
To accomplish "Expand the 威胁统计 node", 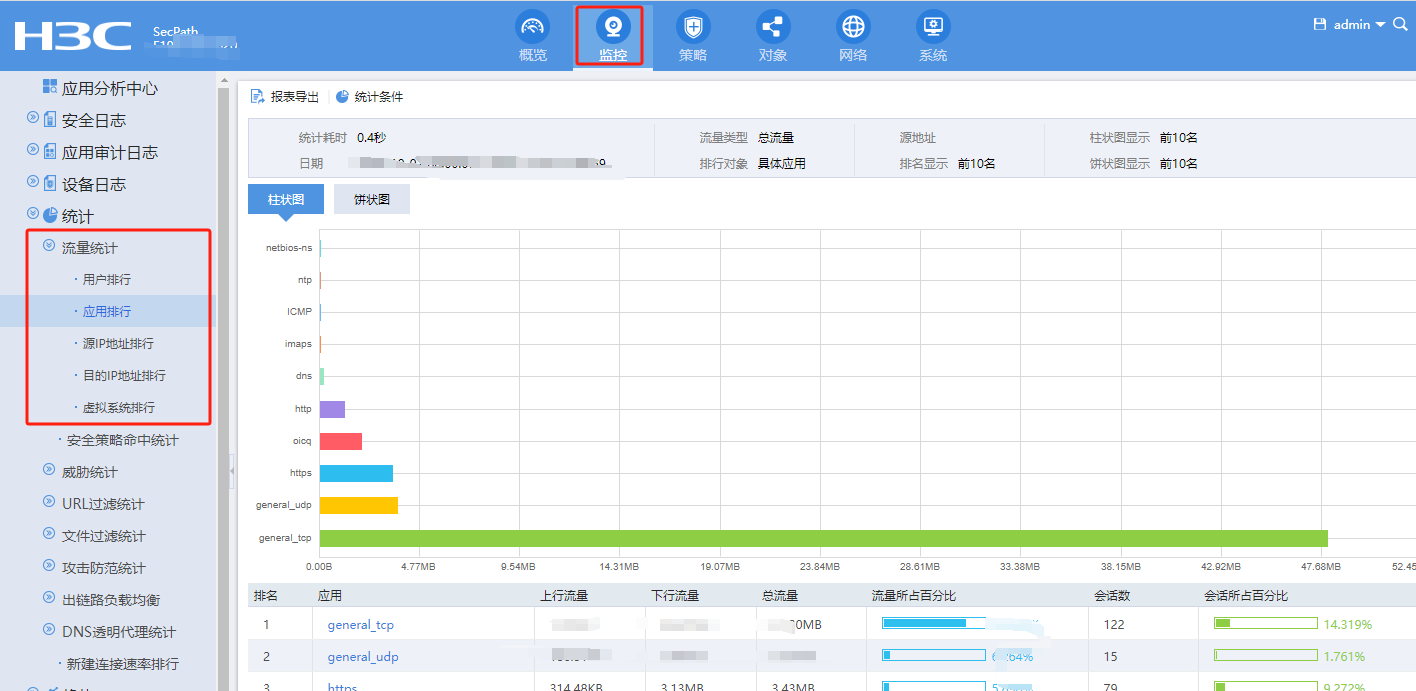I will [49, 471].
